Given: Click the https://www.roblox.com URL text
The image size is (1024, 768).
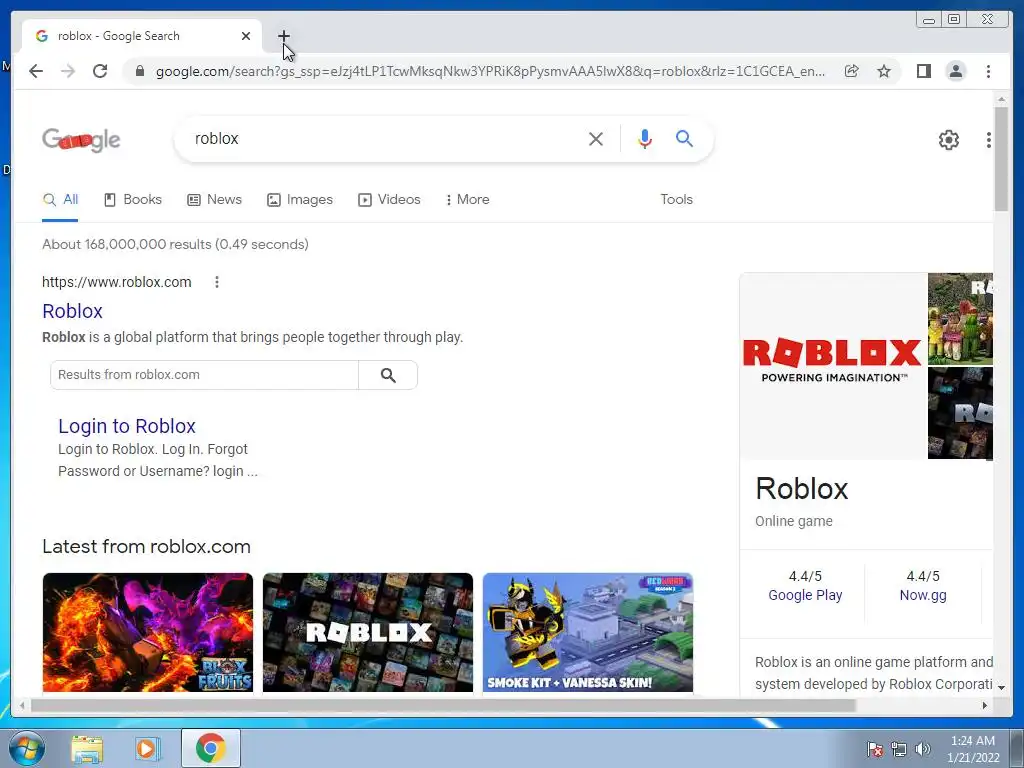Looking at the screenshot, I should (117, 282).
